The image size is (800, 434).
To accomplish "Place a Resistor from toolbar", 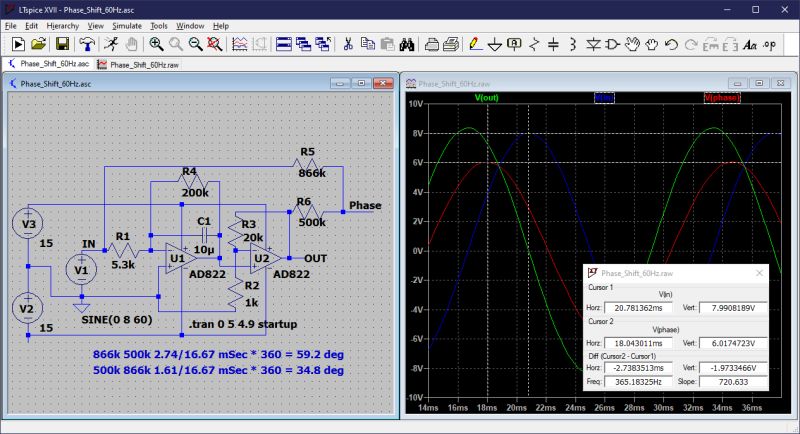I will pos(534,44).
